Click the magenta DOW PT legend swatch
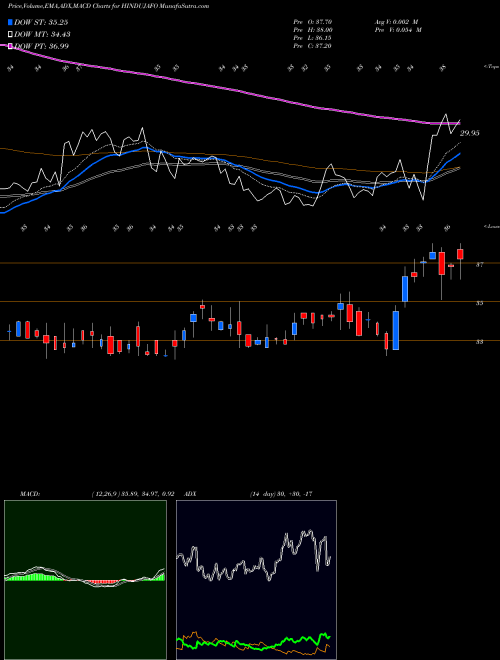 tap(10, 46)
